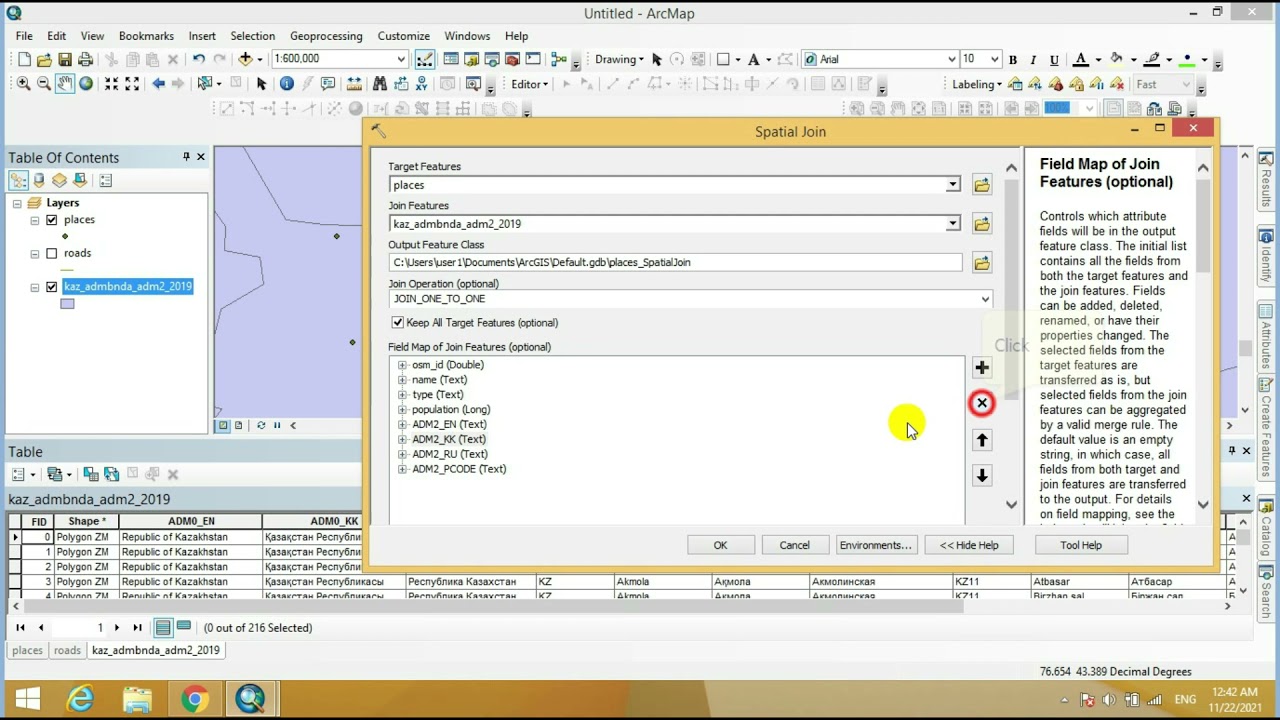The height and width of the screenshot is (720, 1280).
Task: Save the map with Save icon
Action: [65, 60]
